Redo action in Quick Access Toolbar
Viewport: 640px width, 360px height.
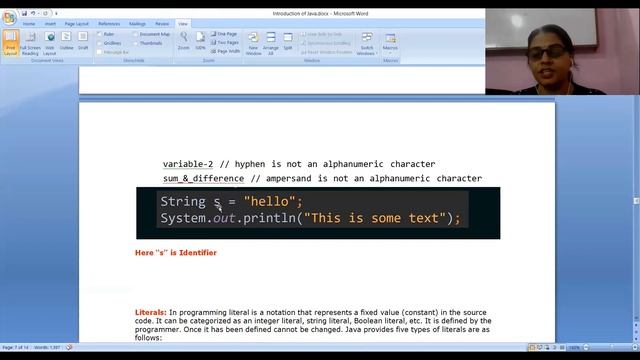45,13
